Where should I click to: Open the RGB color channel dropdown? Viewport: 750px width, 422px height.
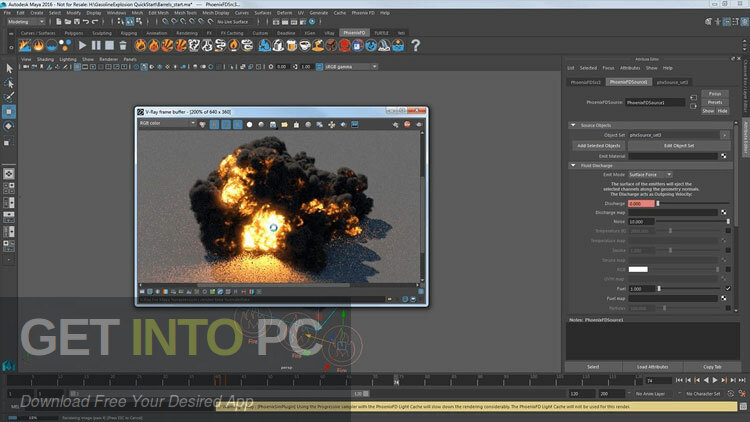(x=167, y=123)
